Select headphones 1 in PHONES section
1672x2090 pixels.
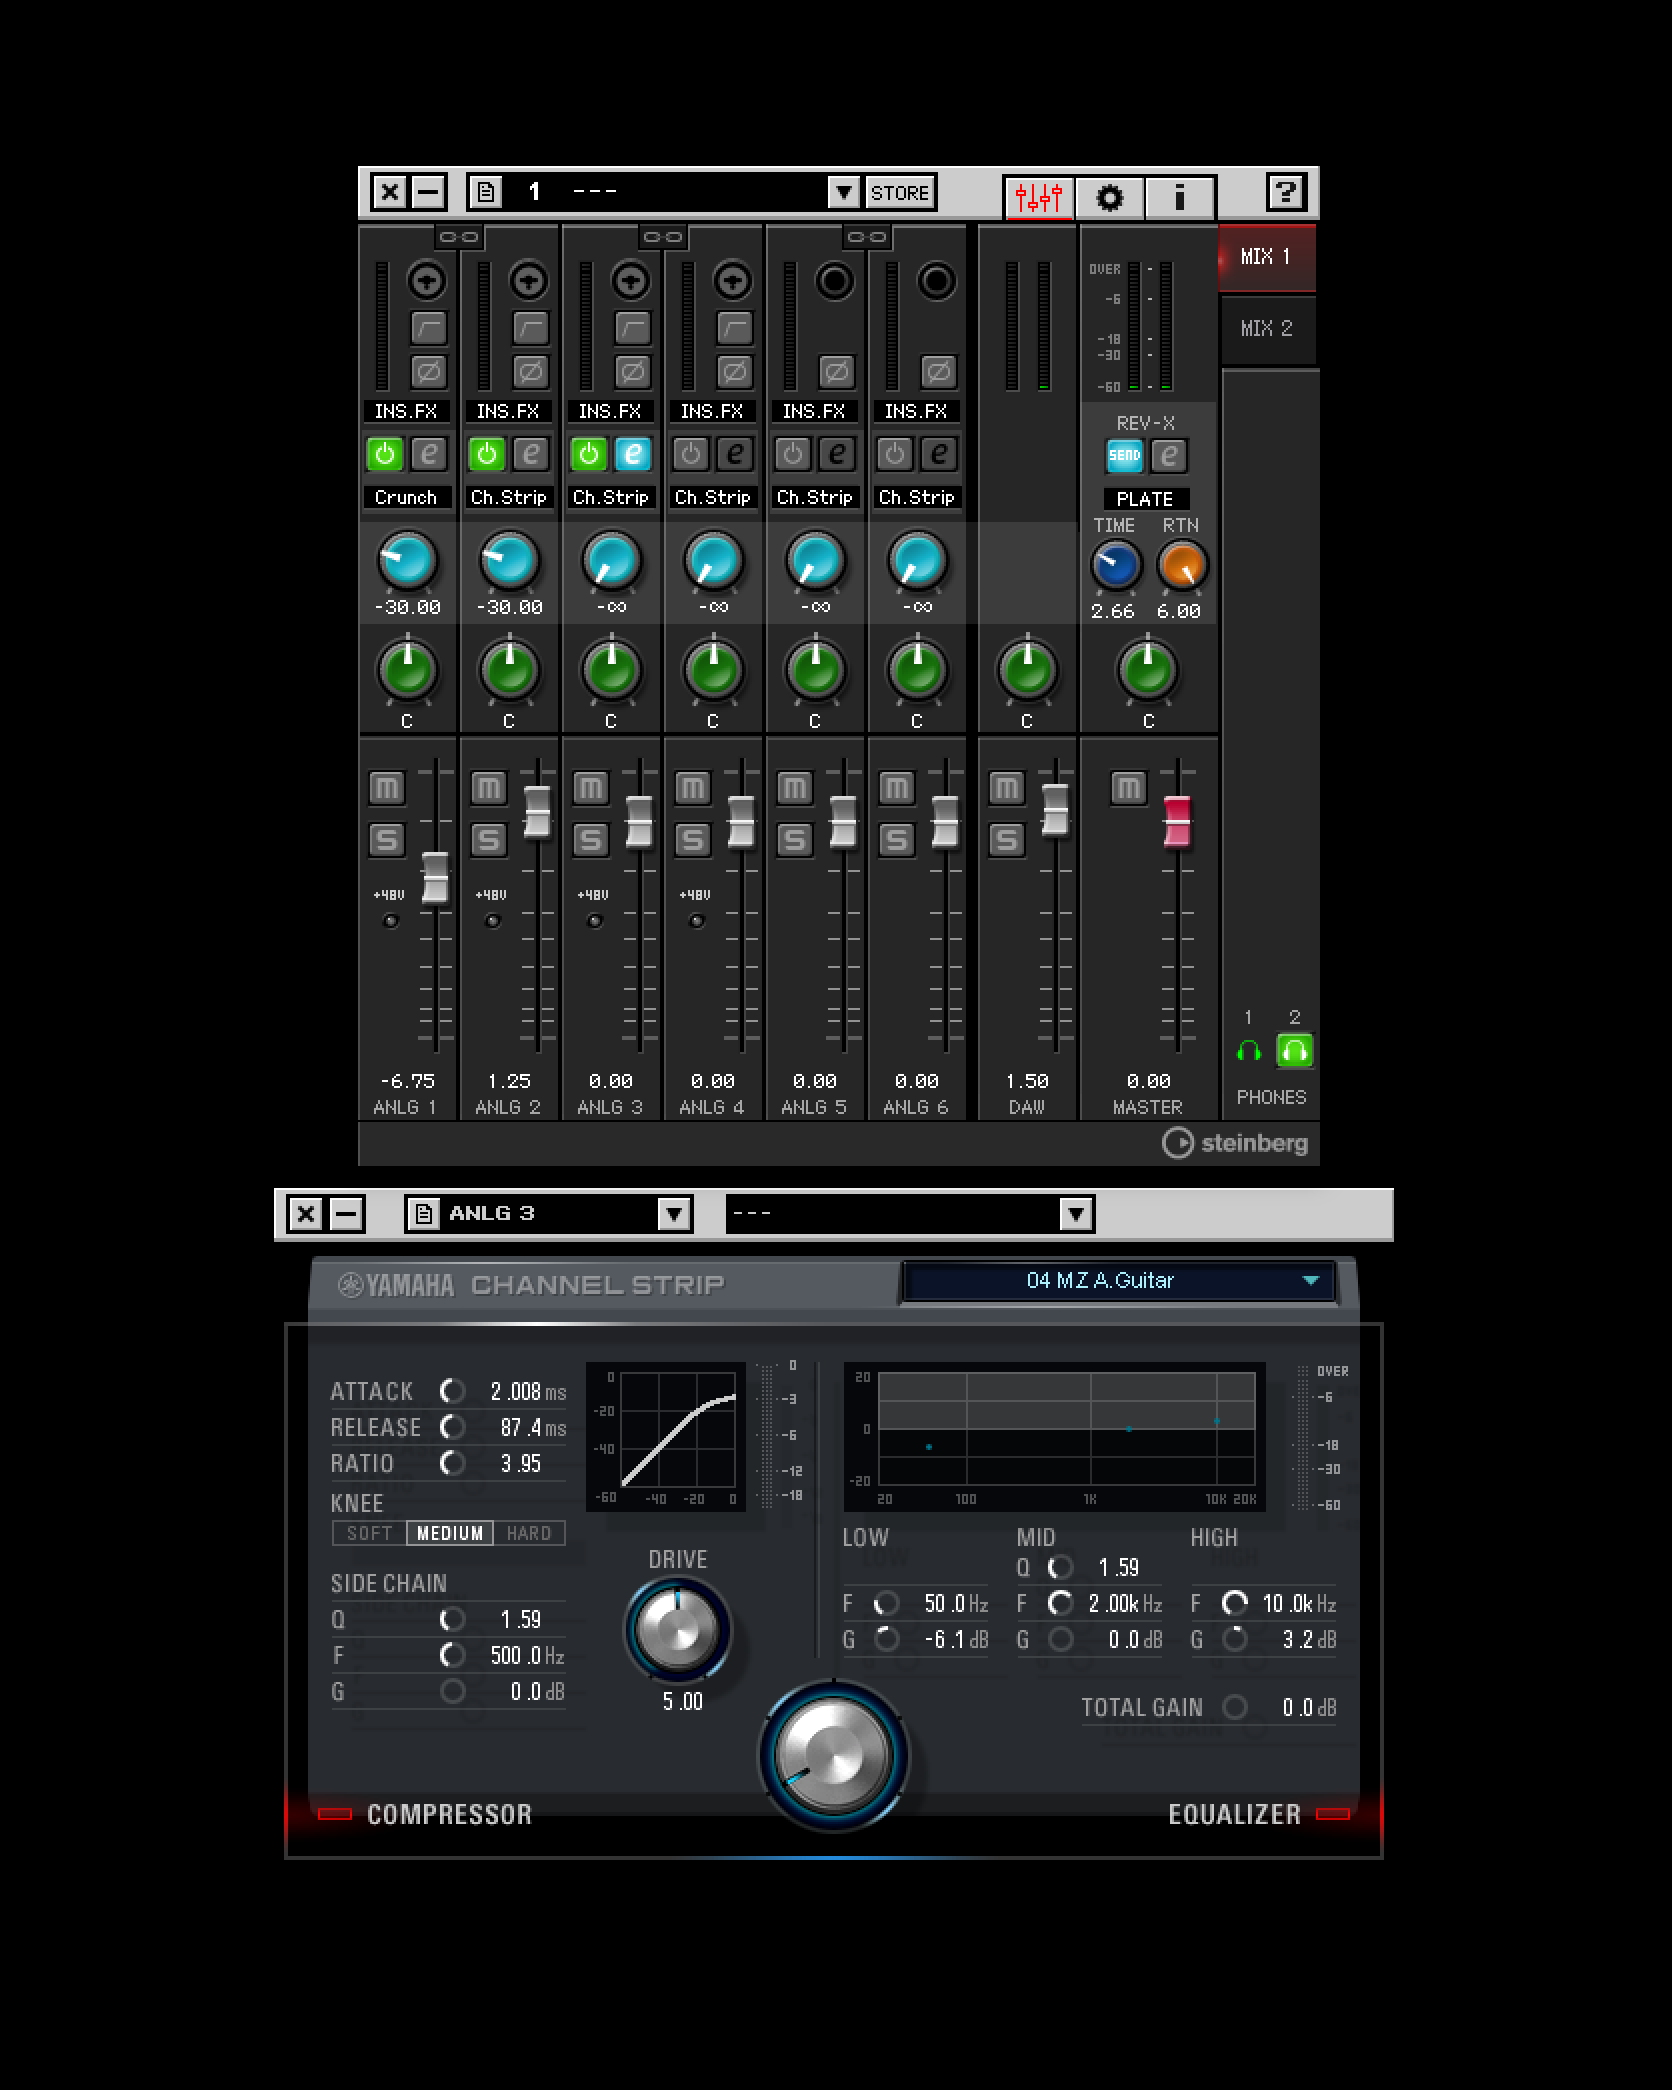point(1248,1051)
